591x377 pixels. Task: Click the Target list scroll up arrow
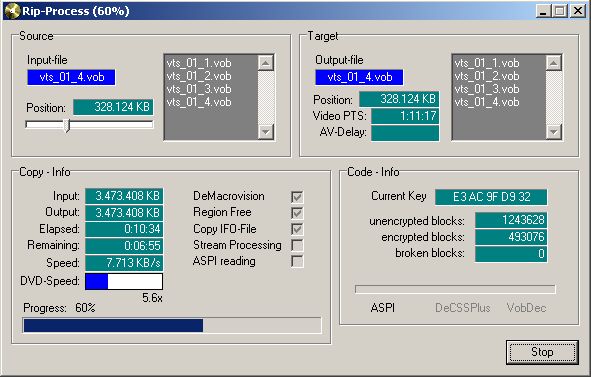pos(554,63)
